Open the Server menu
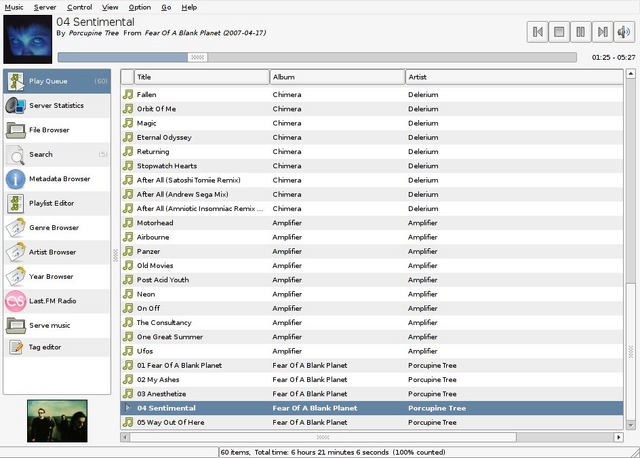 coord(45,7)
